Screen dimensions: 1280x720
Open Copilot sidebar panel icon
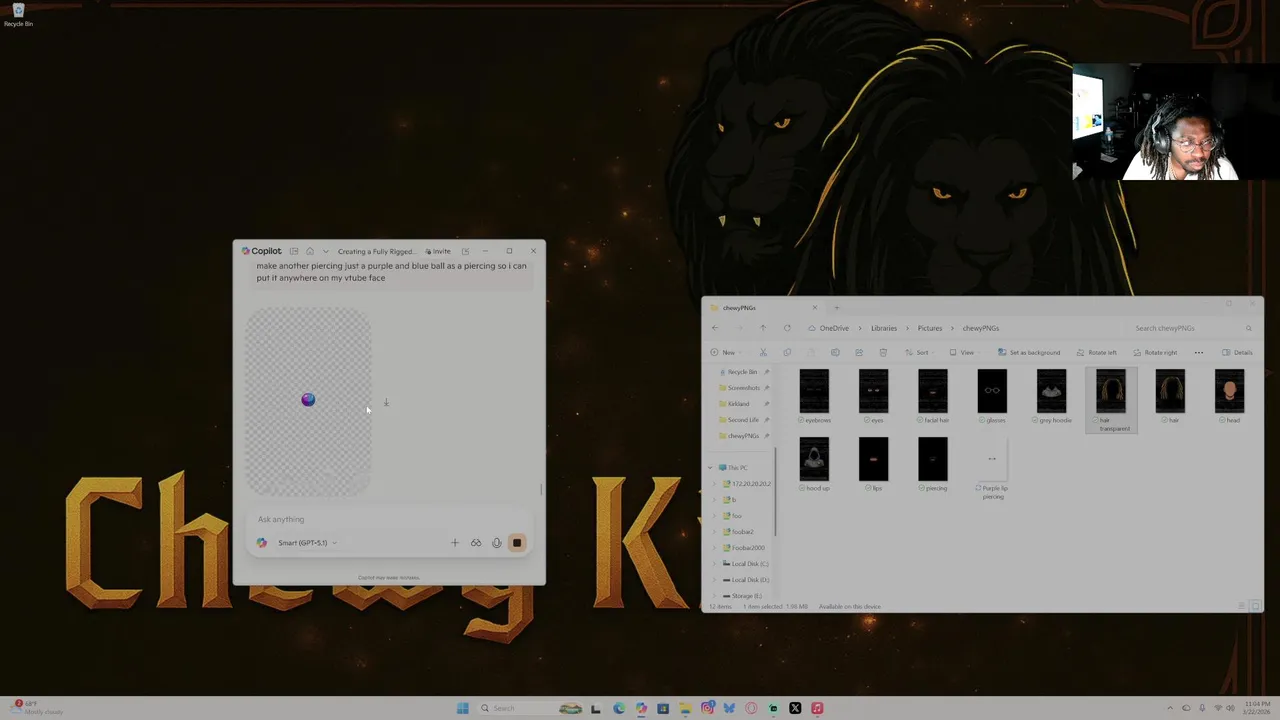[x=294, y=251]
